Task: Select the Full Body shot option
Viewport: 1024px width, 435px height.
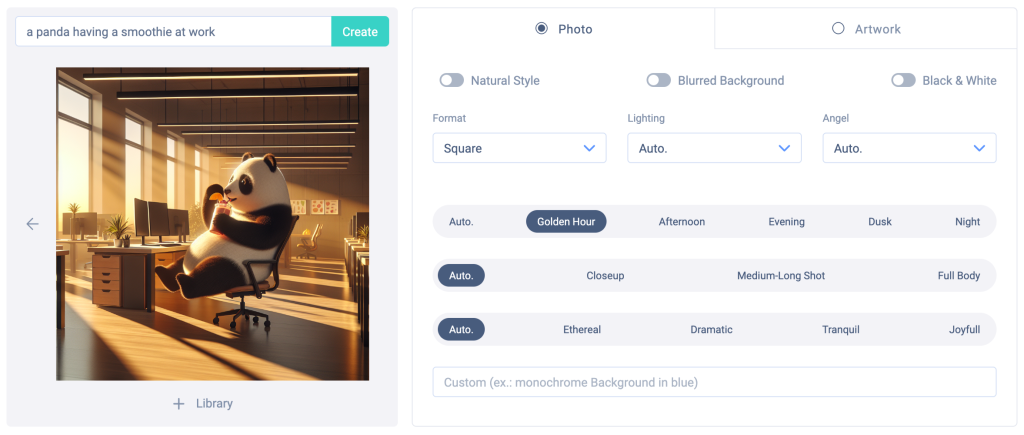Action: pos(958,275)
